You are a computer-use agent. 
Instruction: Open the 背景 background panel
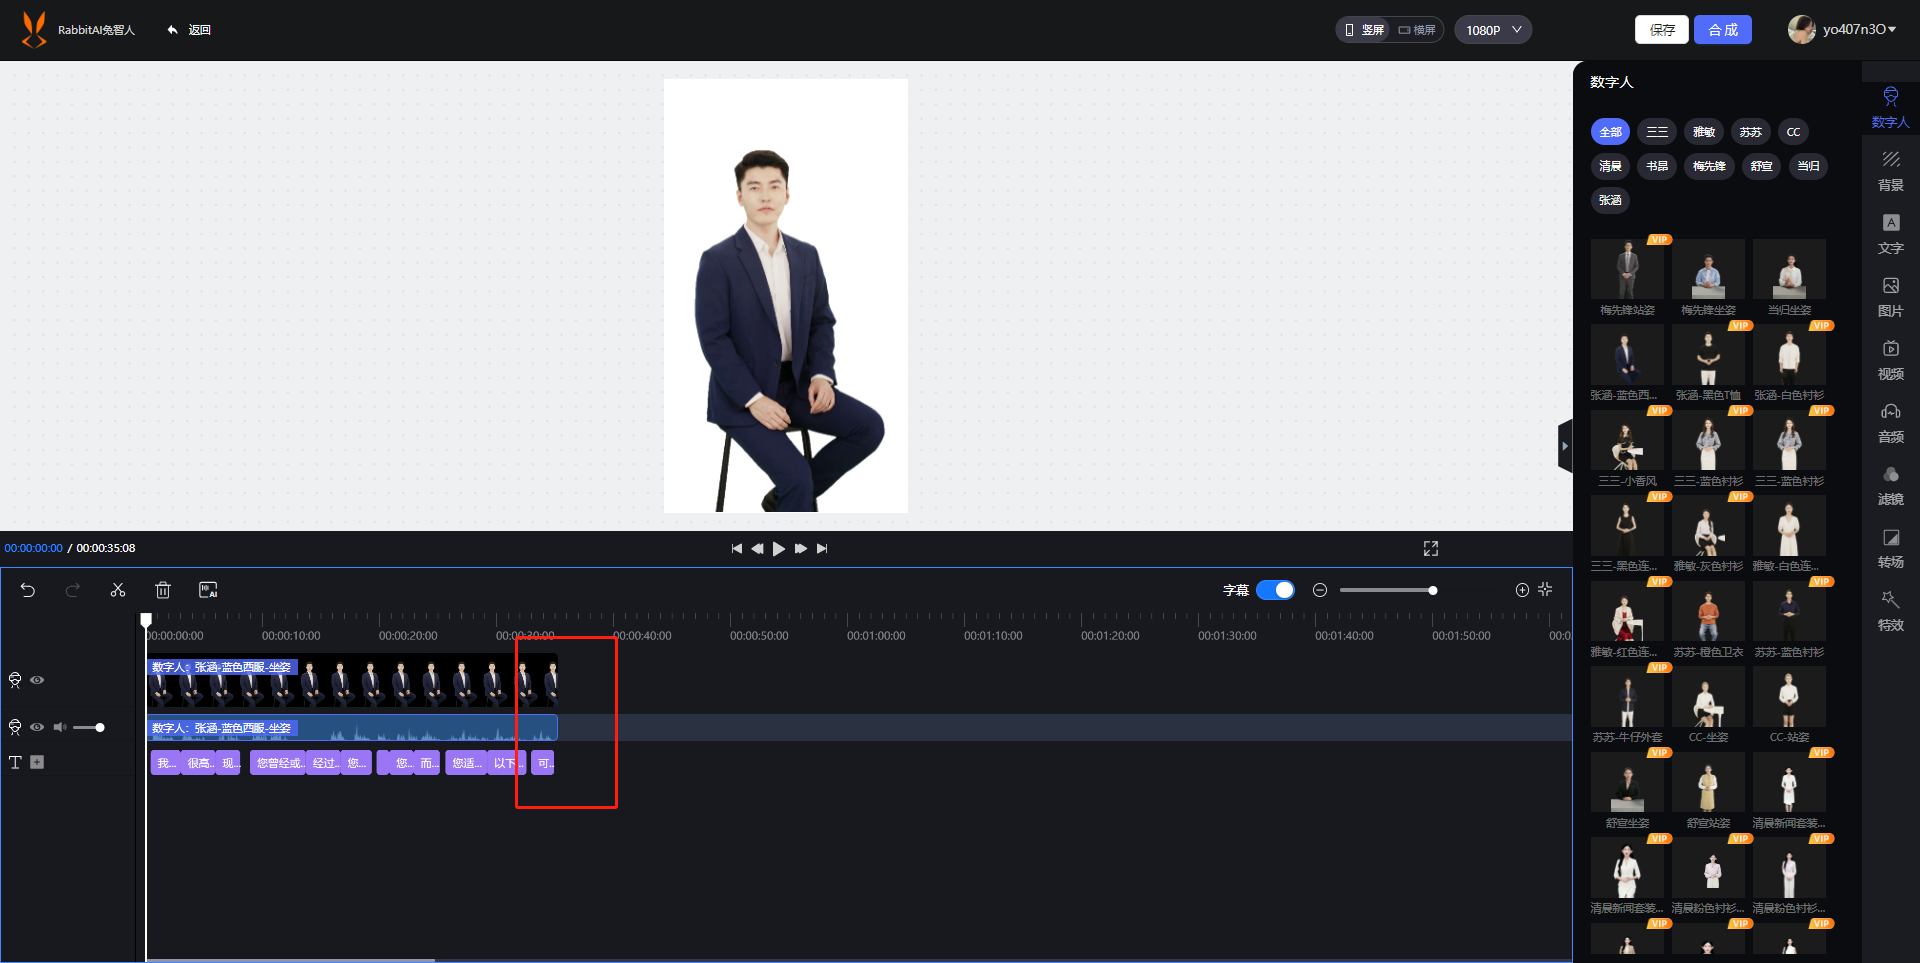click(x=1890, y=171)
